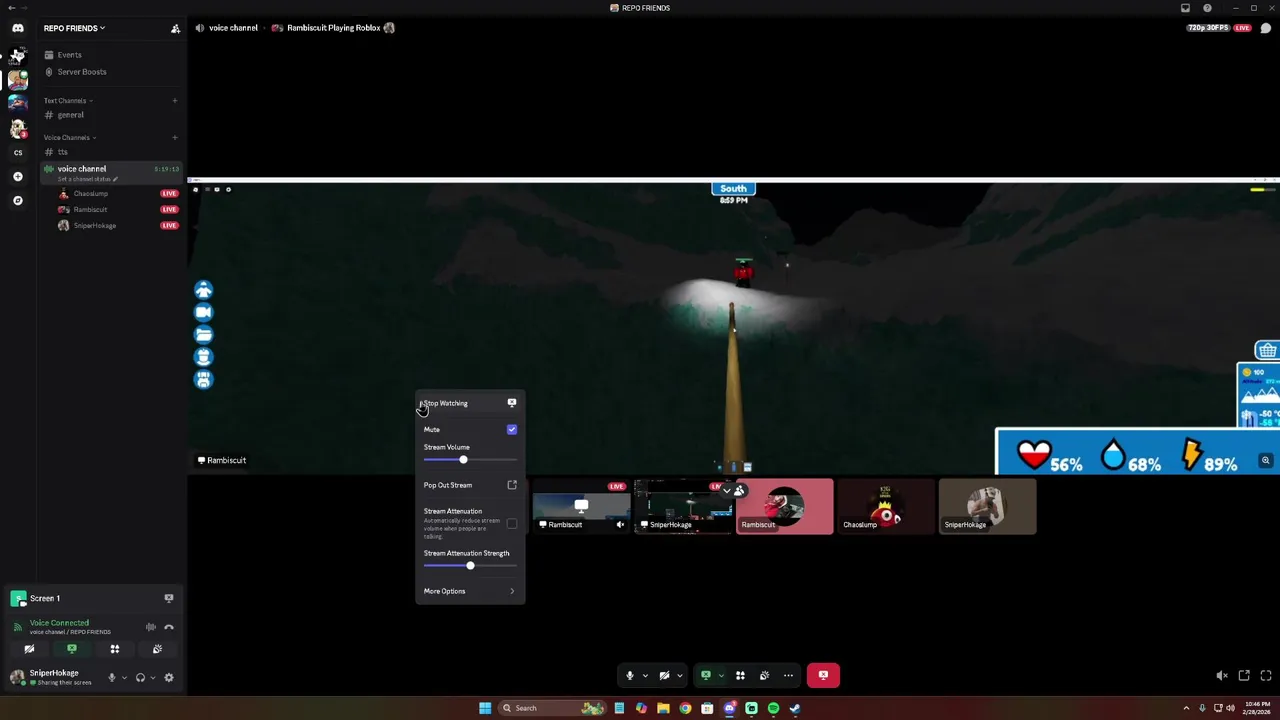Viewport: 1280px width, 720px height.
Task: Unmute stream using speaker icon bottom right
Action: coord(1222,676)
